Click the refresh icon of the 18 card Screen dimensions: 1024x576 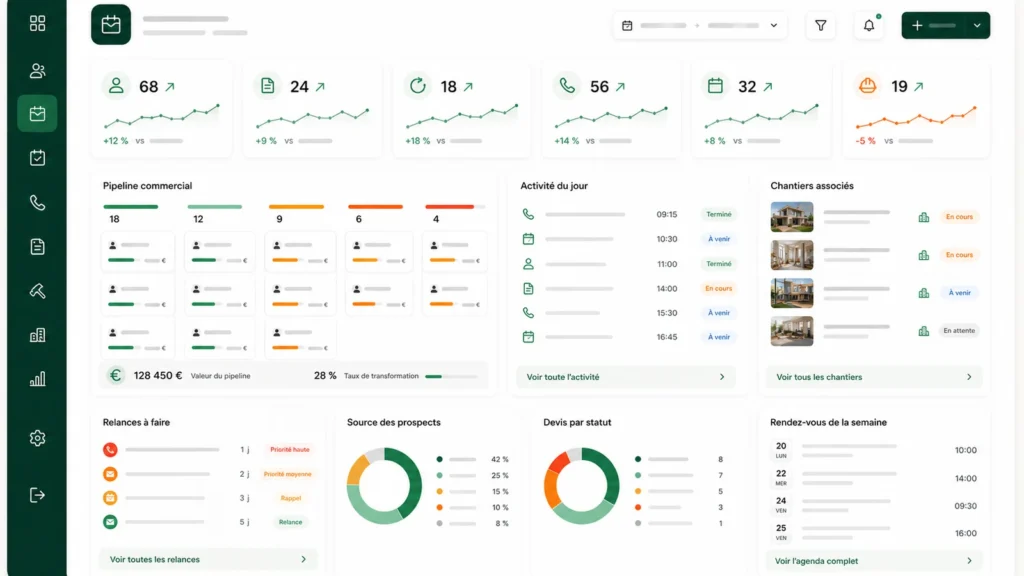pyautogui.click(x=417, y=86)
